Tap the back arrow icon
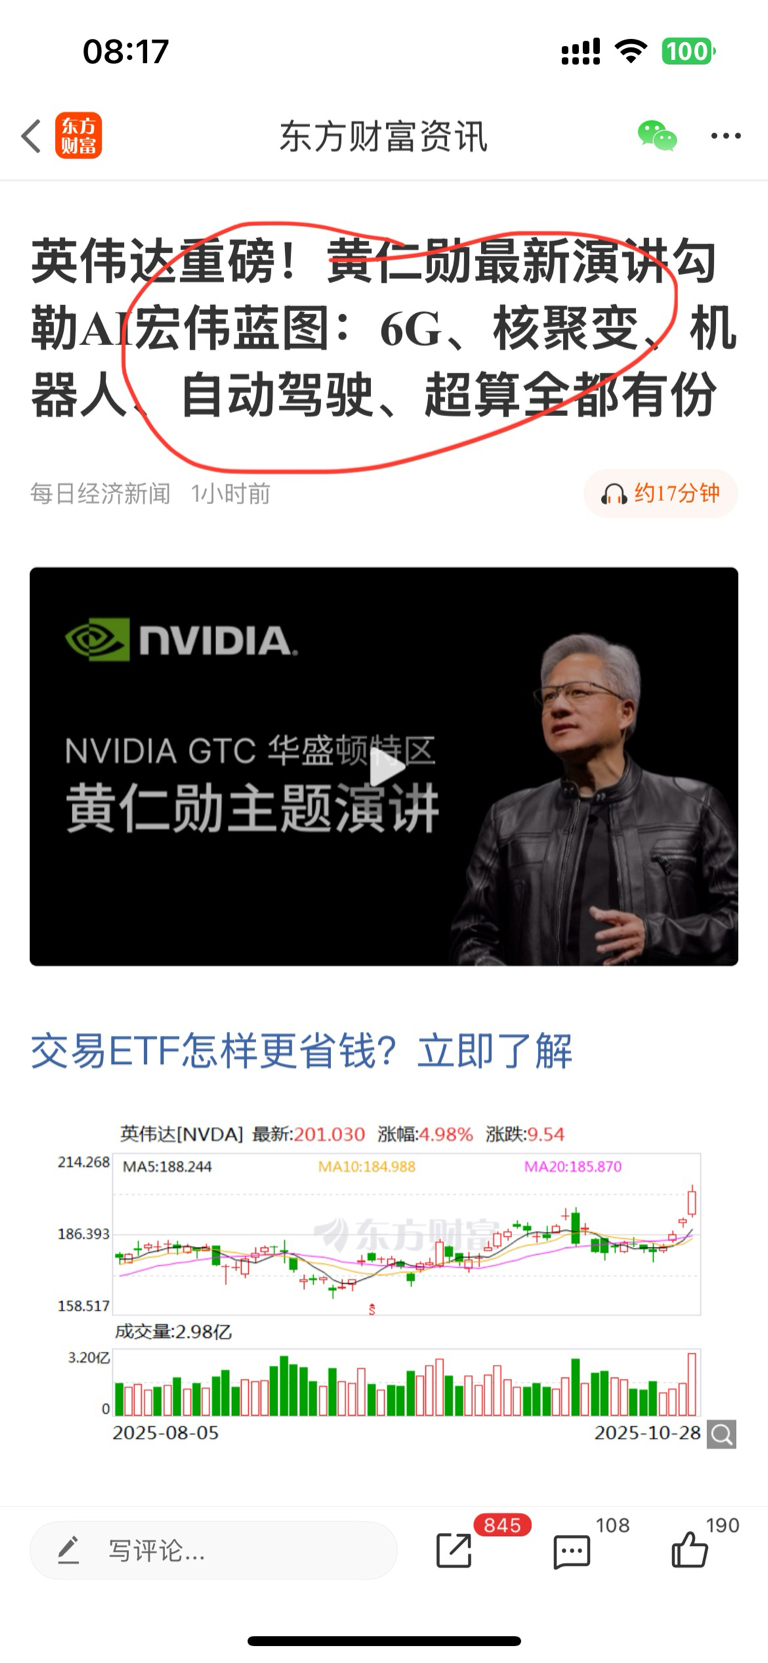 click(x=31, y=136)
